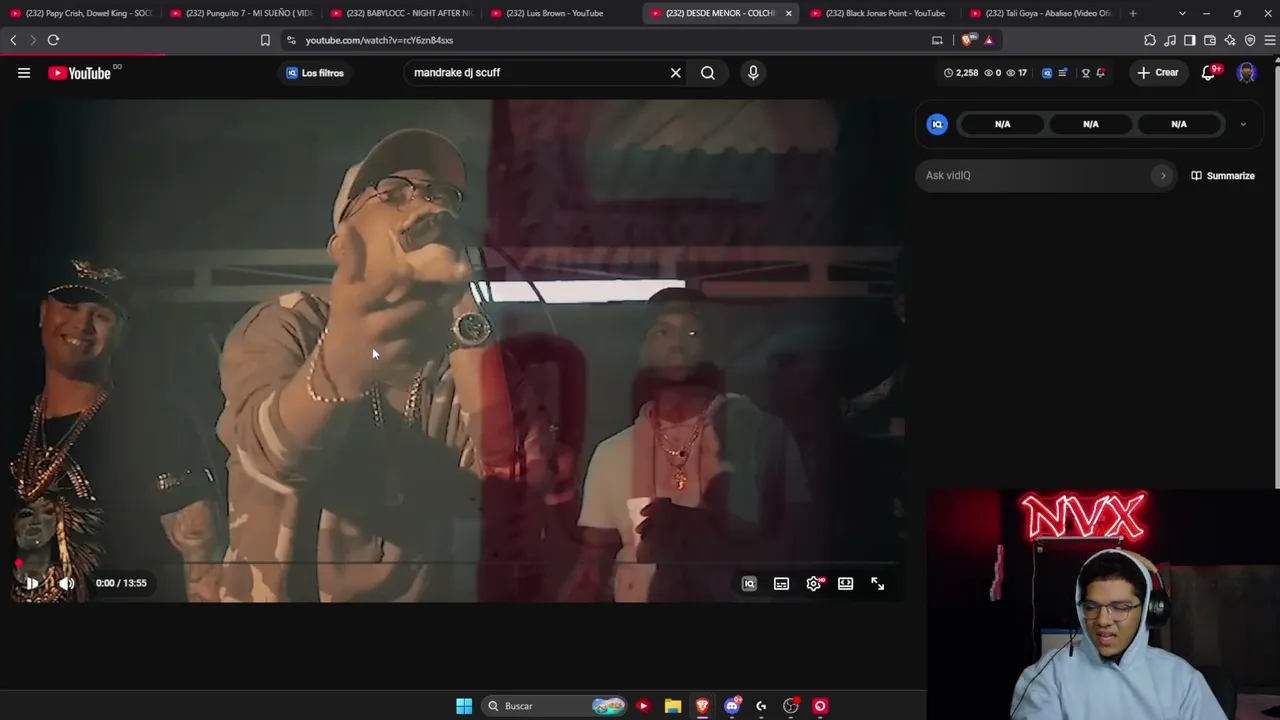Play the video with the play button
Screen dimensions: 1280x720
pos(31,583)
